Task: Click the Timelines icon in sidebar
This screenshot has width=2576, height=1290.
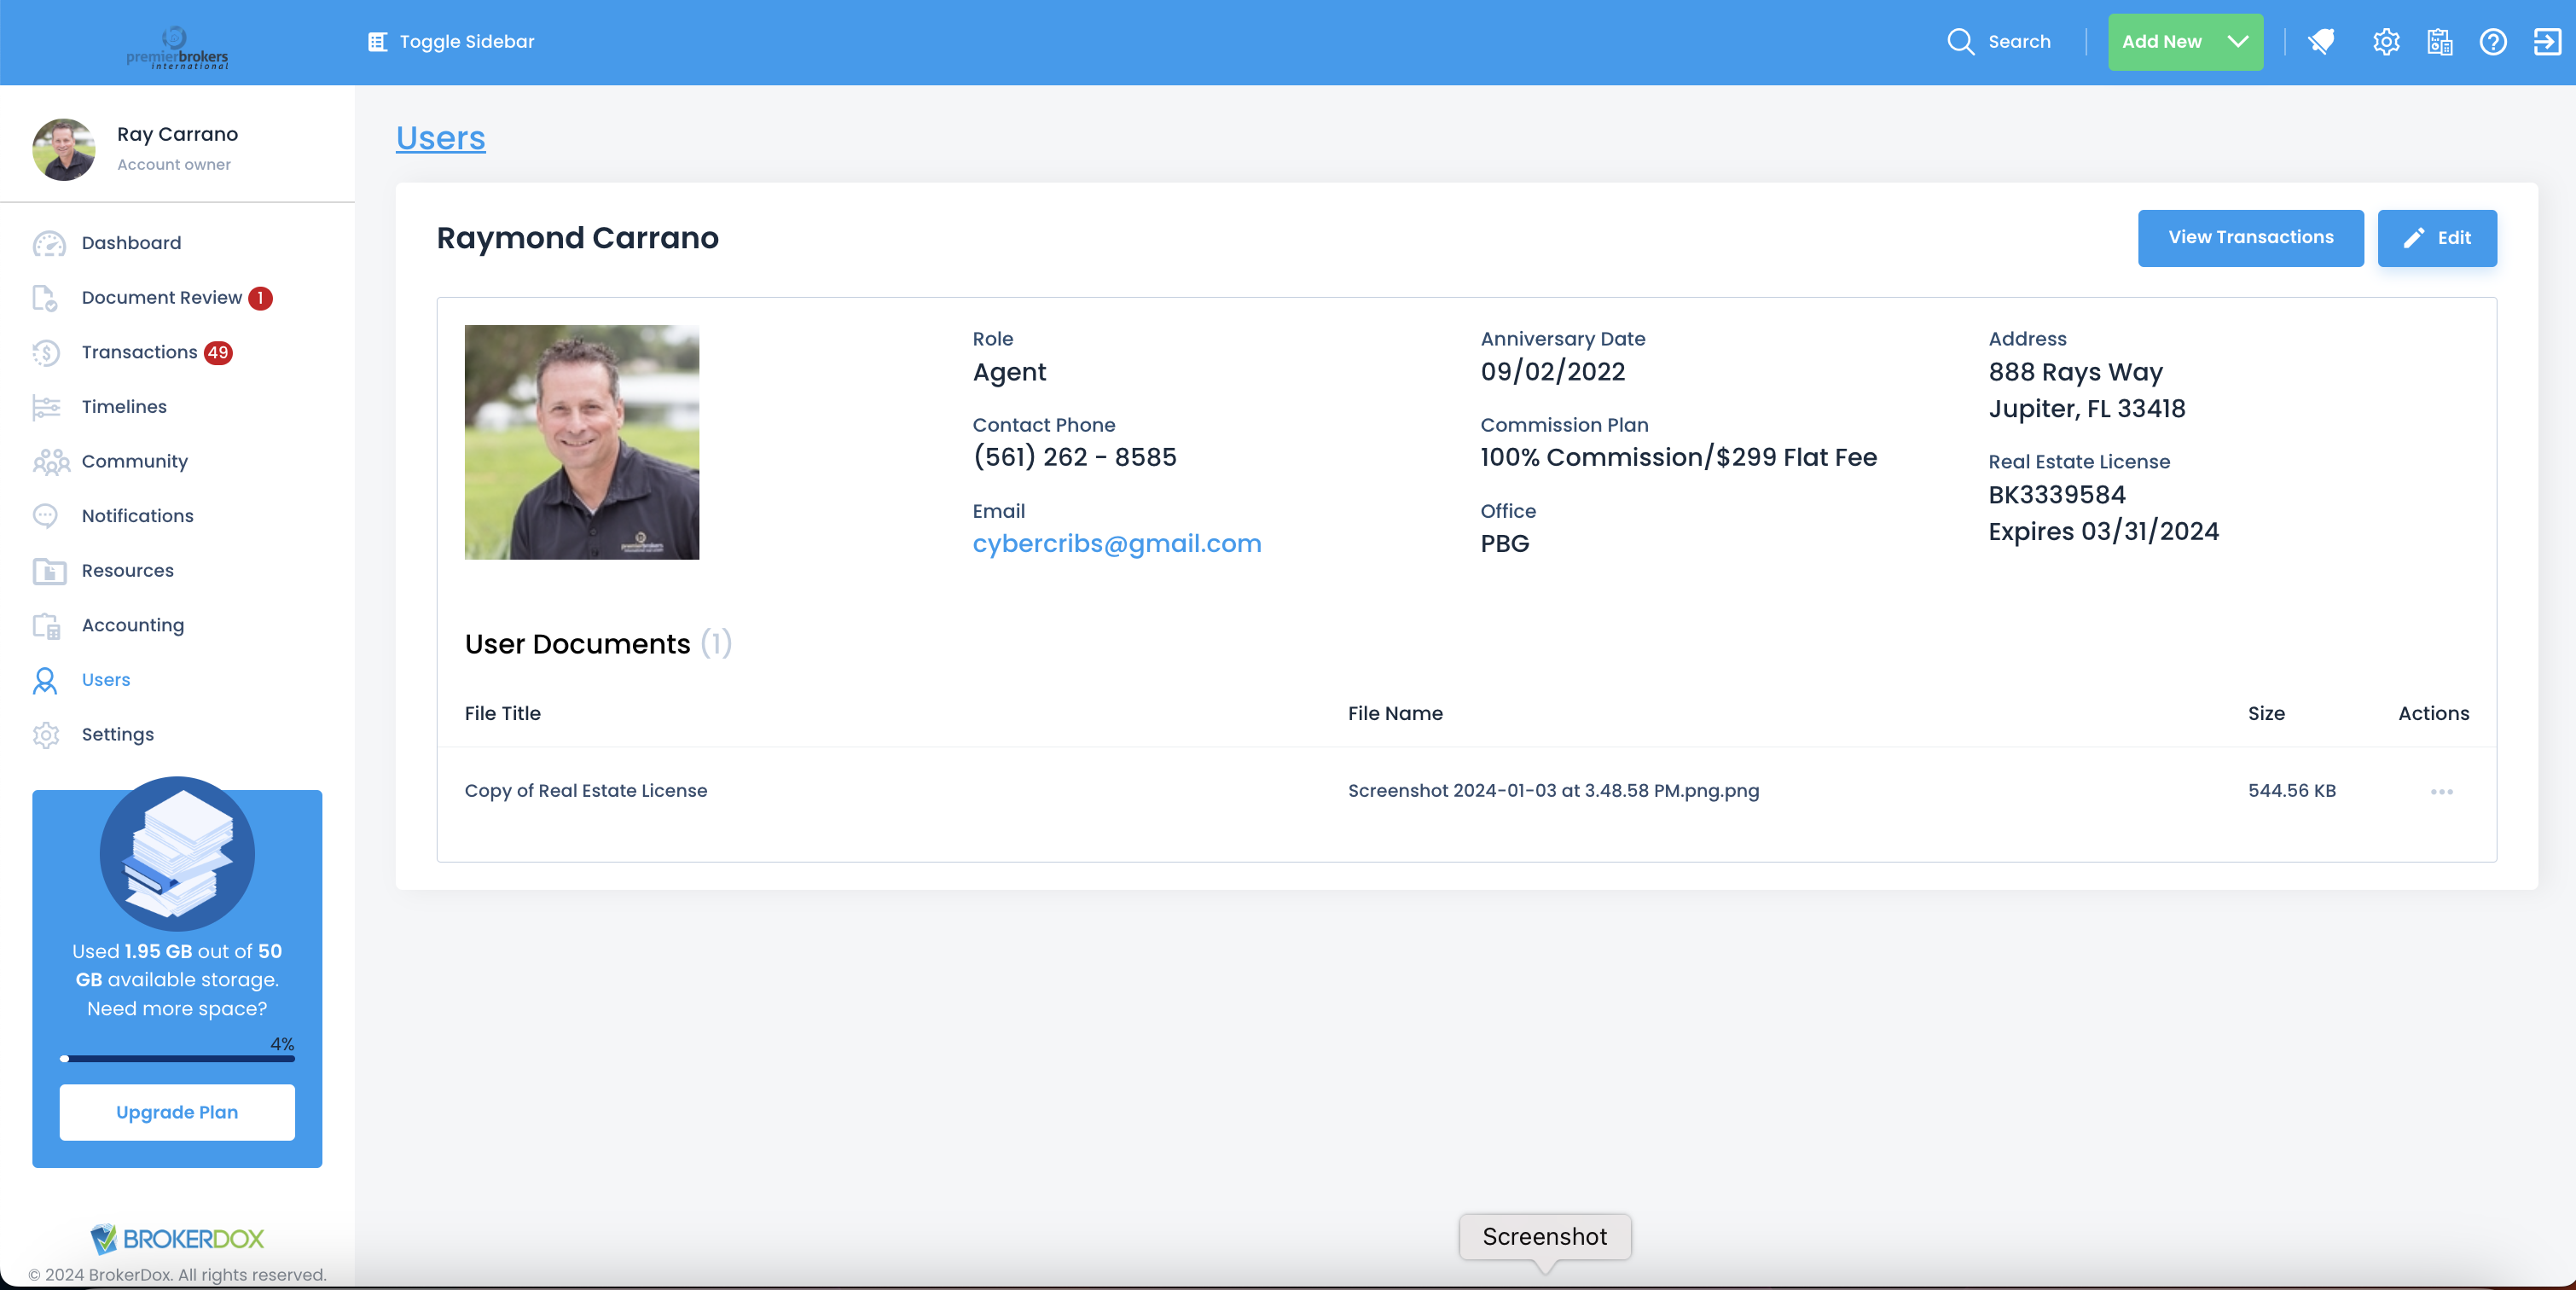Action: pos(46,407)
